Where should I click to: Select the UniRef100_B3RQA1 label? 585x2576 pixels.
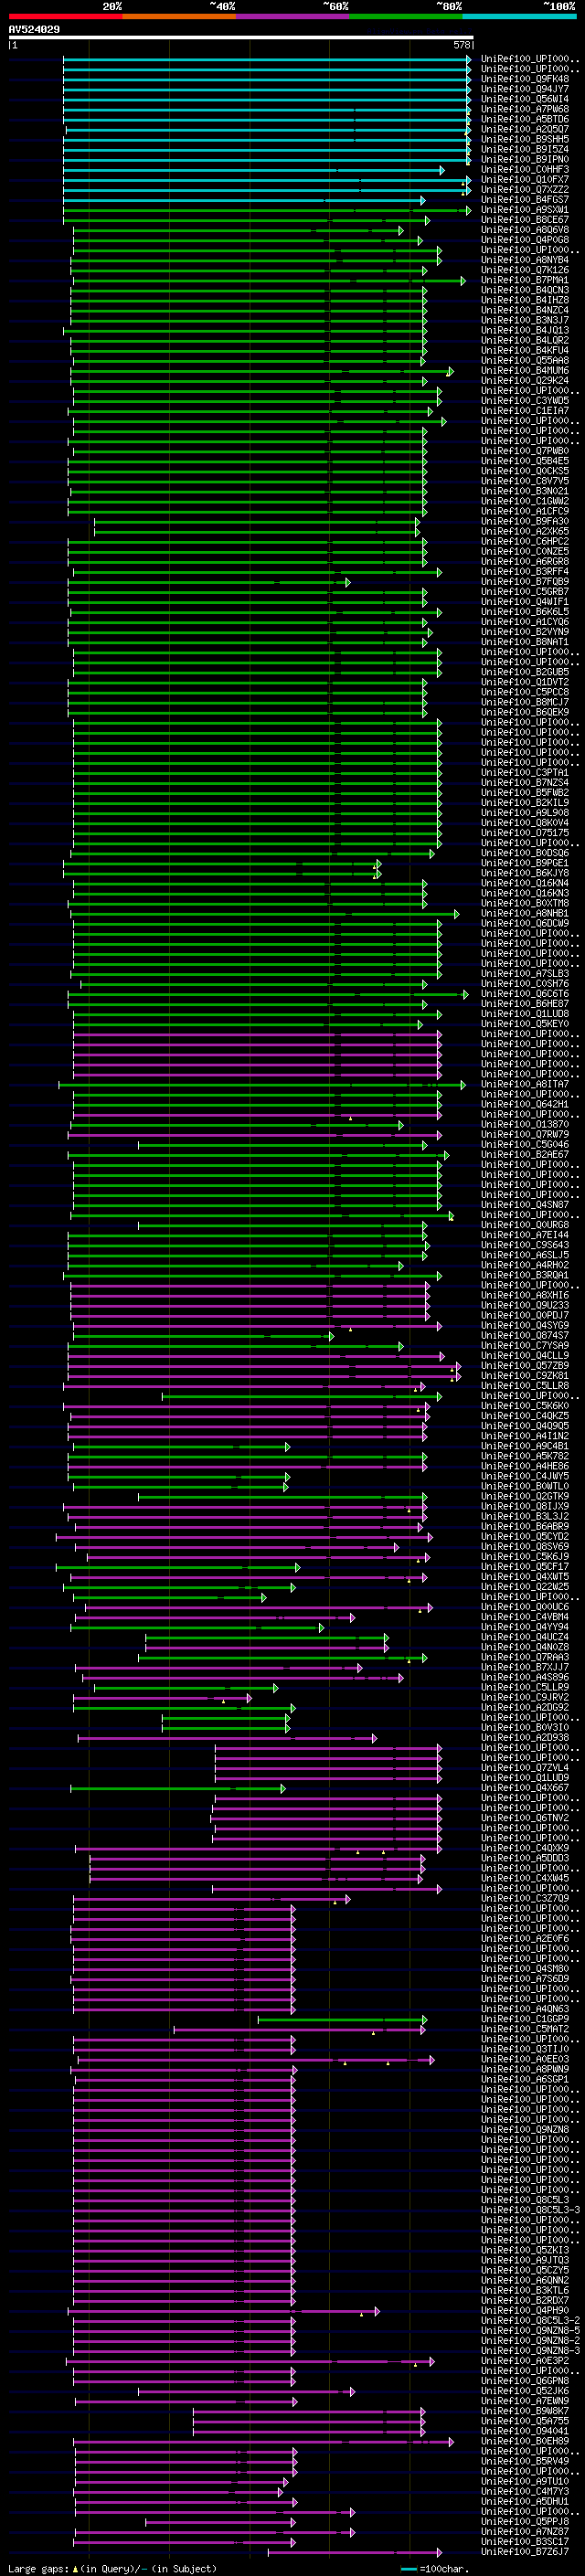525,1275
